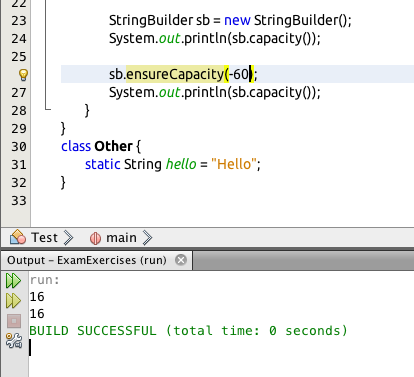Click line number 33 in gutter

(19, 201)
